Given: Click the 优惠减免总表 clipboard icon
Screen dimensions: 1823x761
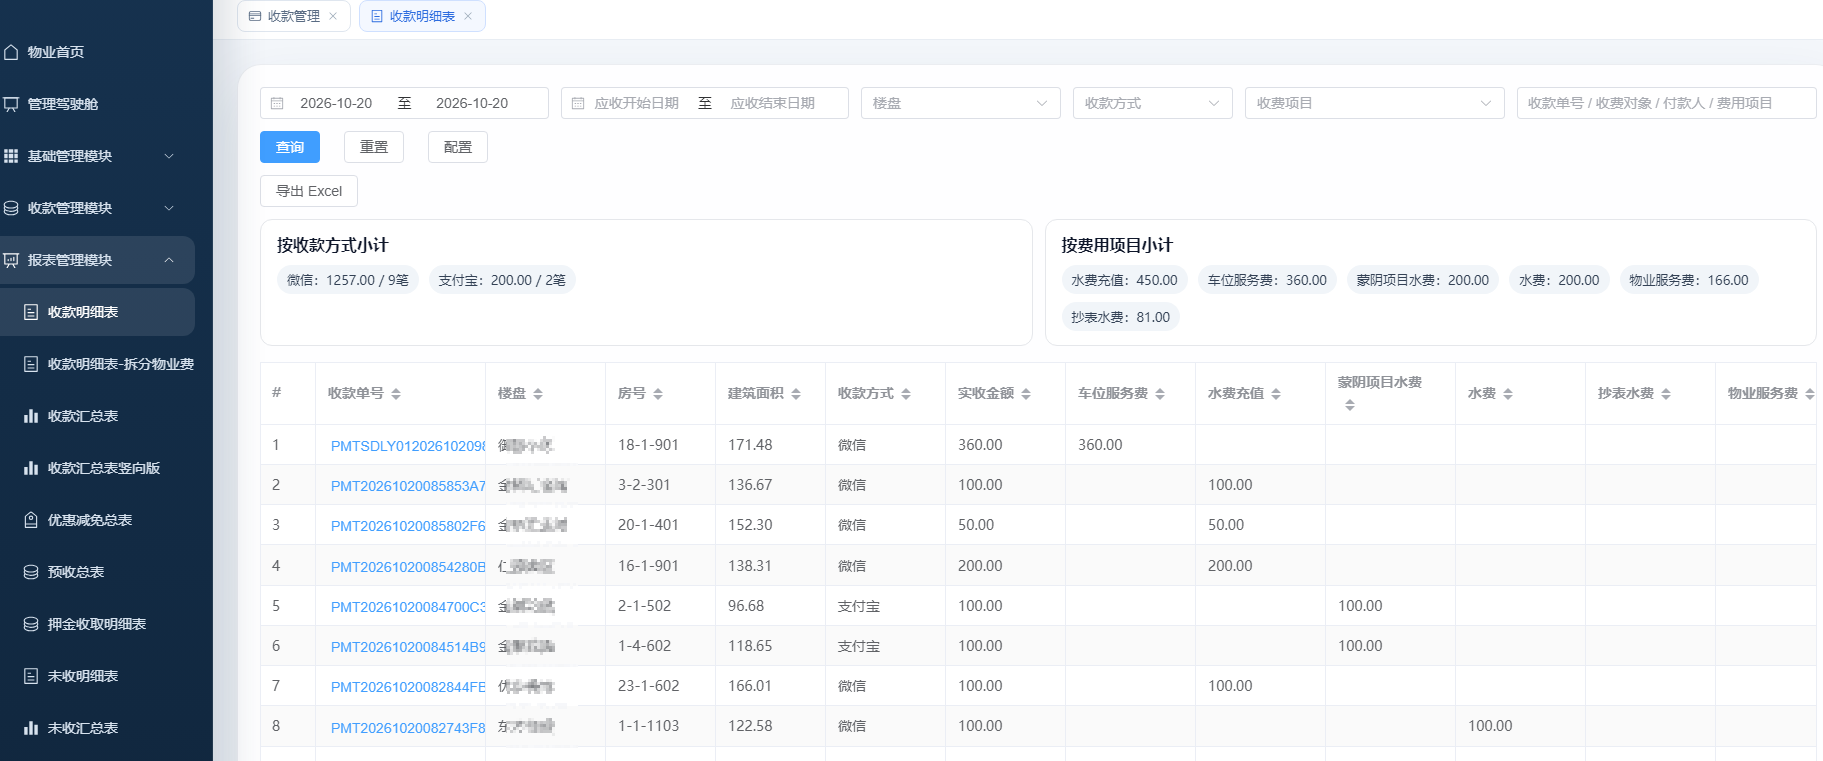Looking at the screenshot, I should coord(31,520).
